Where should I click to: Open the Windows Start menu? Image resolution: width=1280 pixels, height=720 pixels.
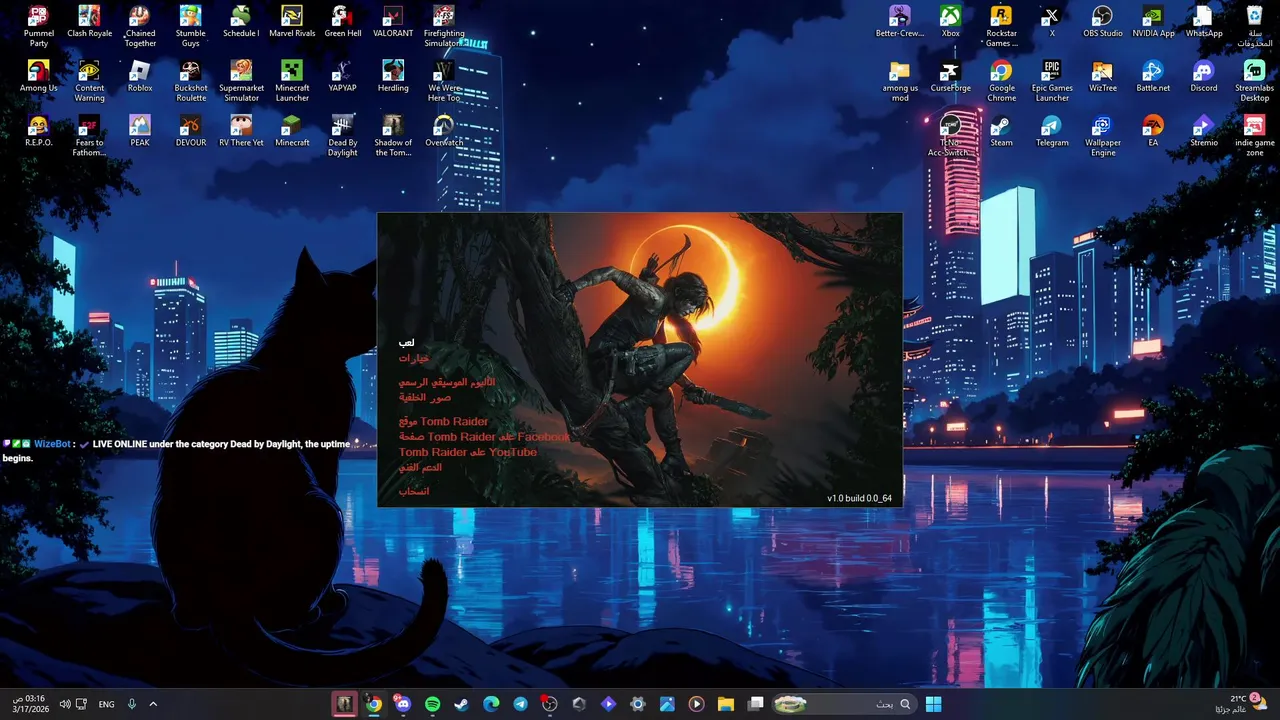[933, 704]
